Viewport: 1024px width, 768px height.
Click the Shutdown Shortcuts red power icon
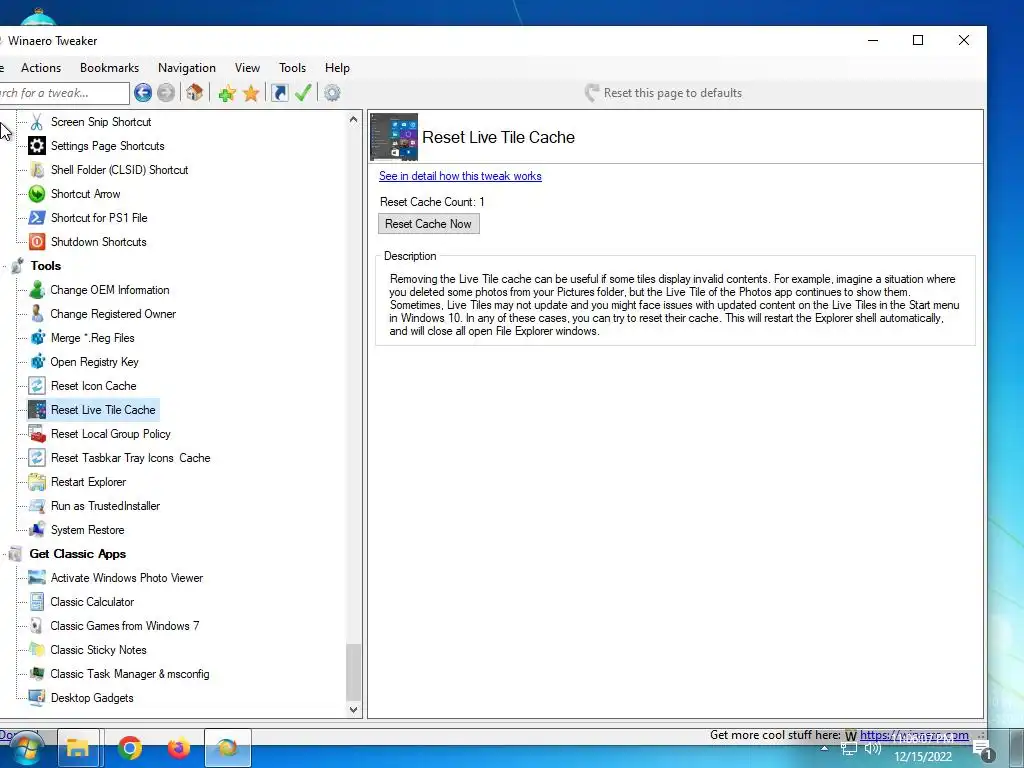37,242
